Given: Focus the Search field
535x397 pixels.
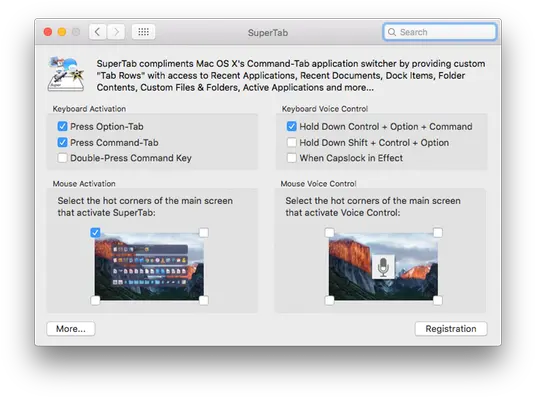Looking at the screenshot, I should coord(439,32).
